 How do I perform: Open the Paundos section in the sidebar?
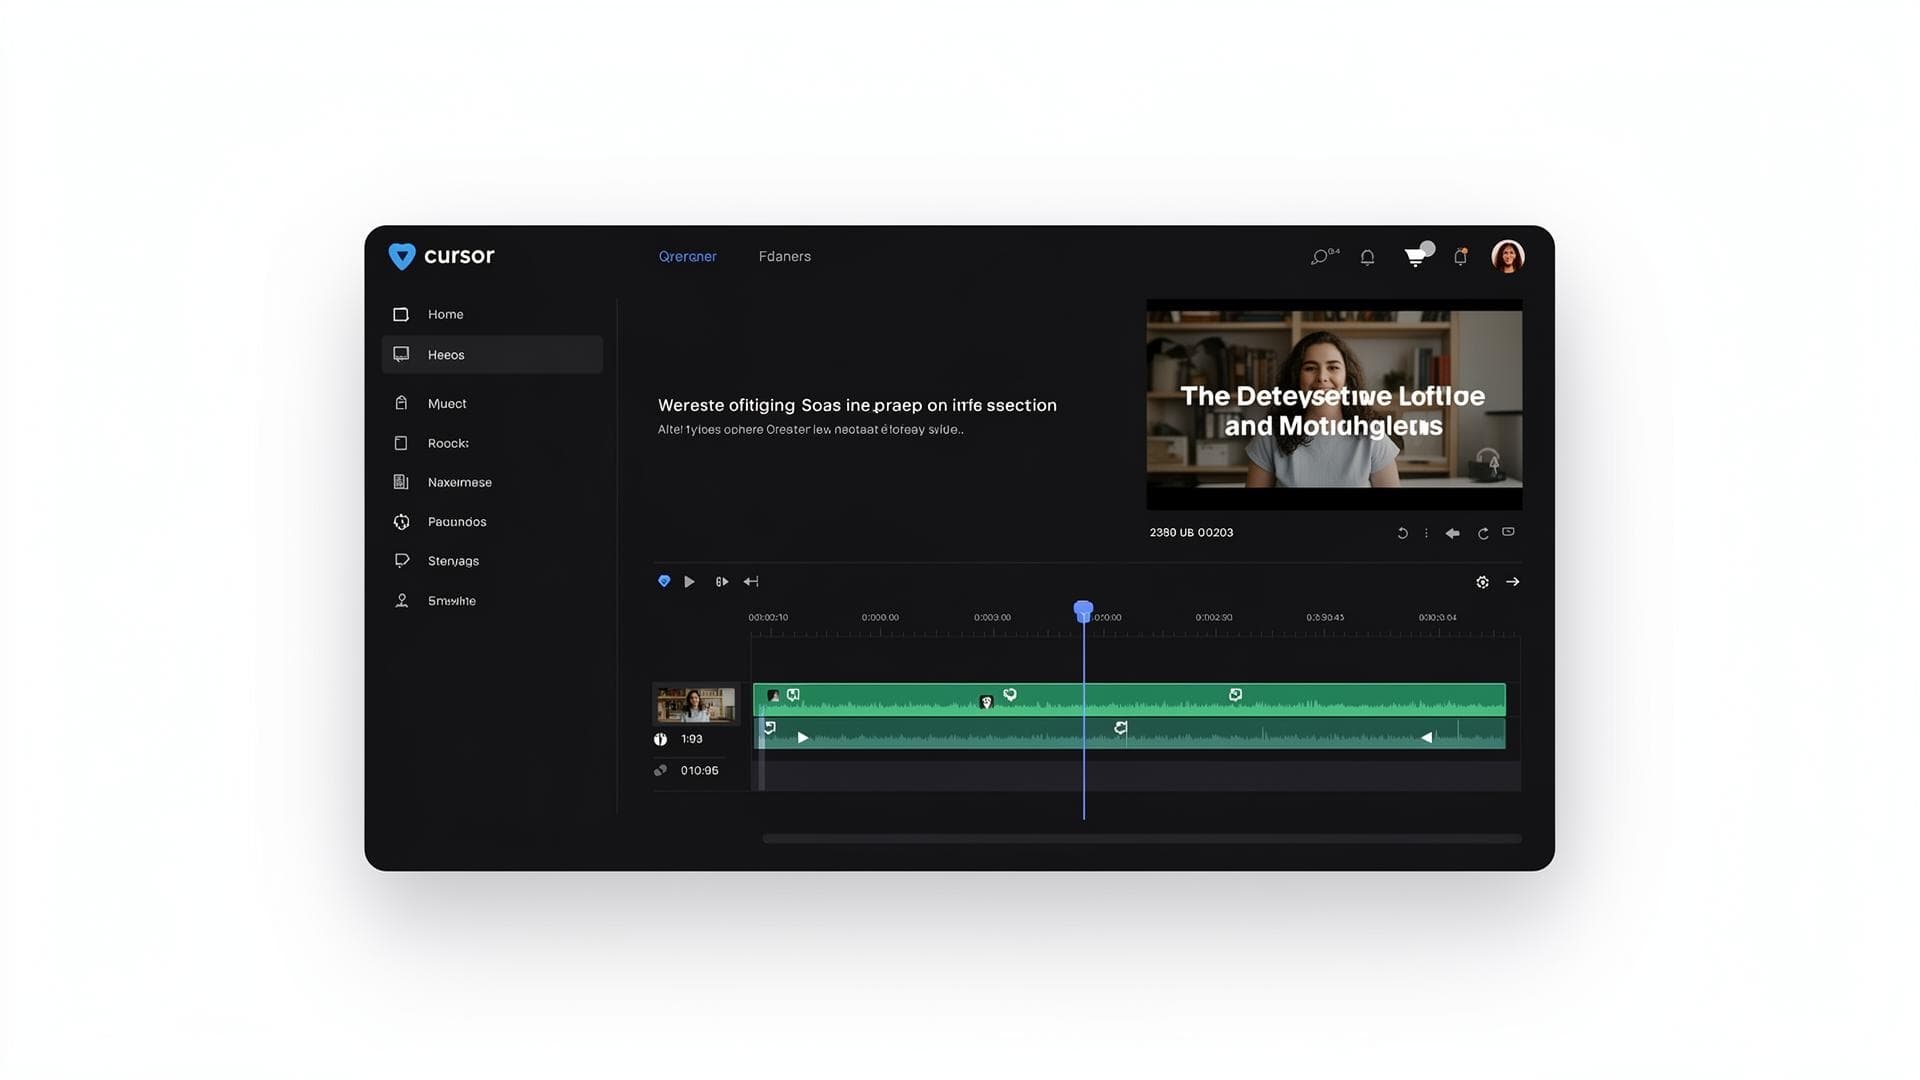click(x=457, y=521)
